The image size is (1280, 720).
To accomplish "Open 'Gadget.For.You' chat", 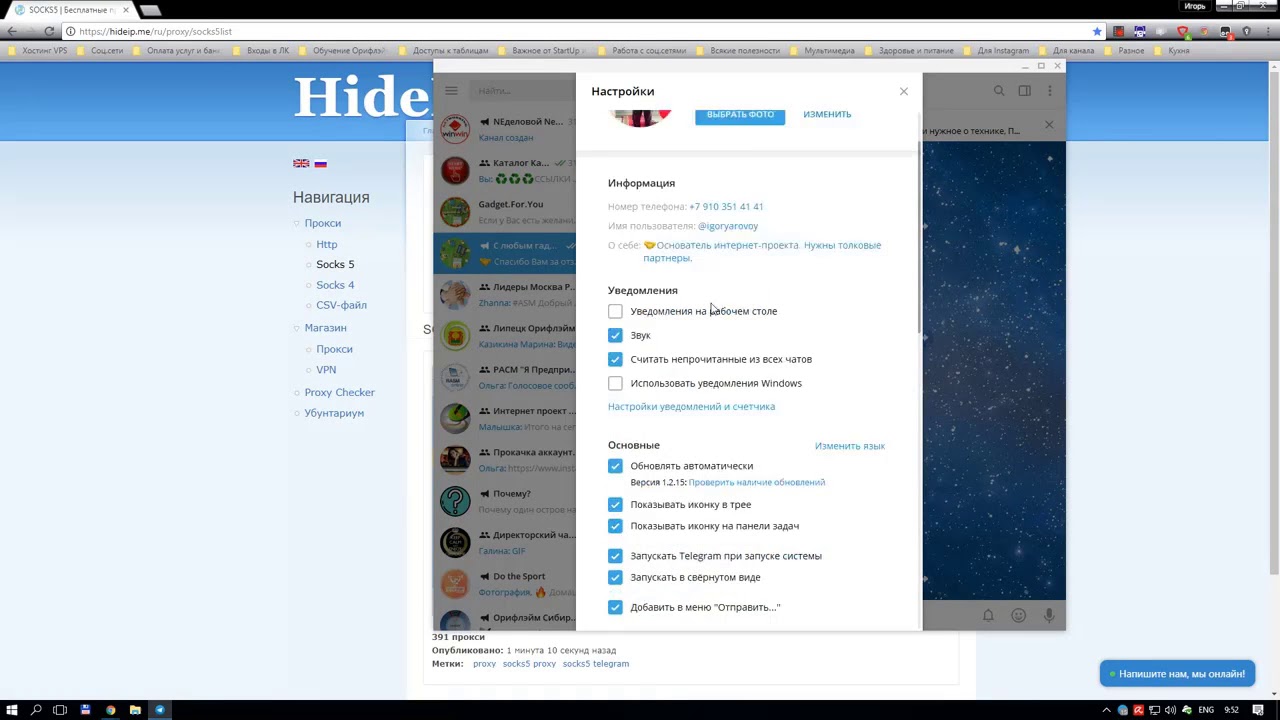I will [505, 211].
